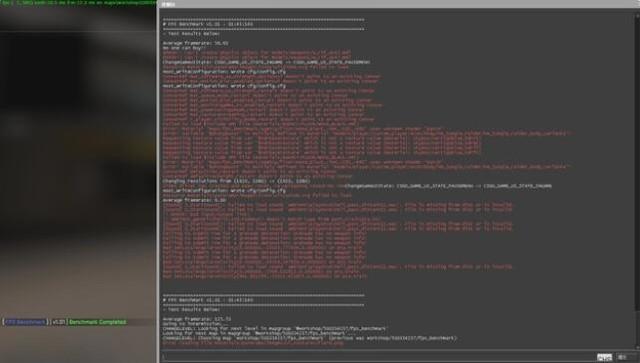Image resolution: width=640 pixels, height=363 pixels.
Task: Click the last 'Average framerate' line near bottom
Action: [x=197, y=319]
